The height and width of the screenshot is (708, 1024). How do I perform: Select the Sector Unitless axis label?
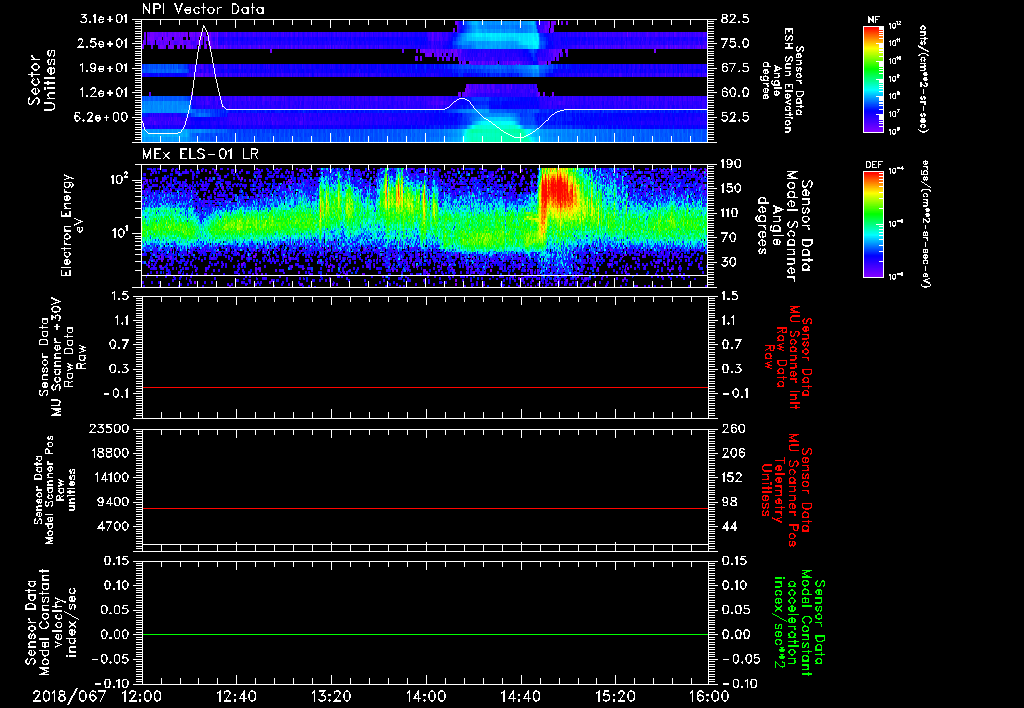tap(41, 82)
